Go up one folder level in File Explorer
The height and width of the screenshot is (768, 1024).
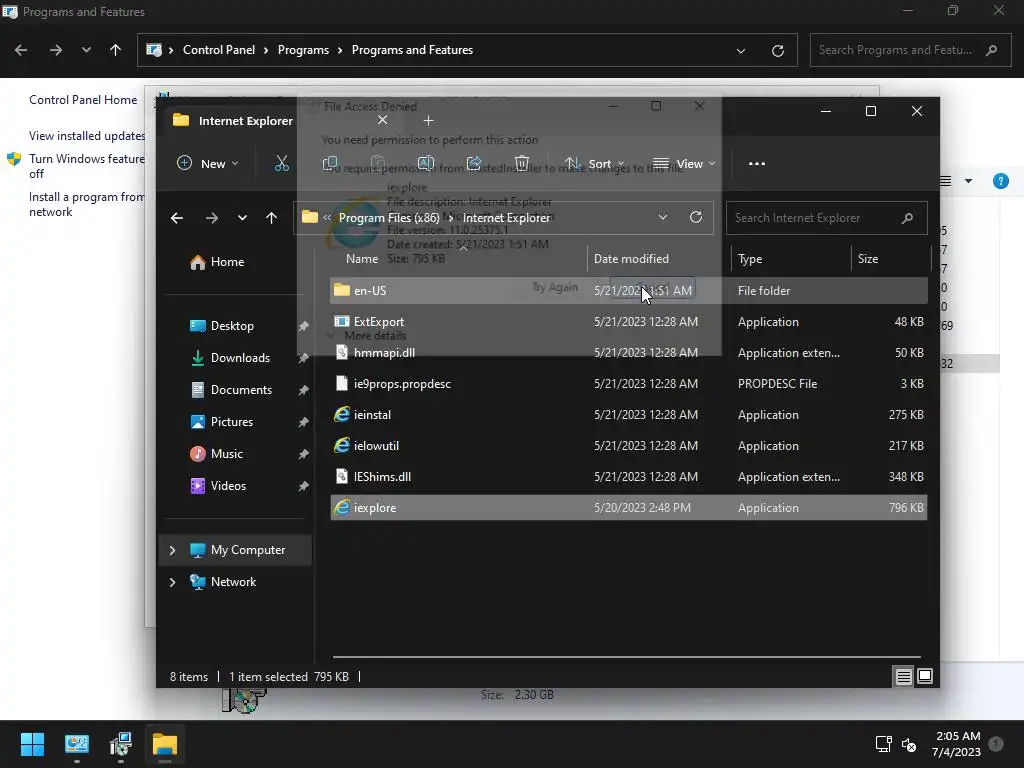point(272,218)
